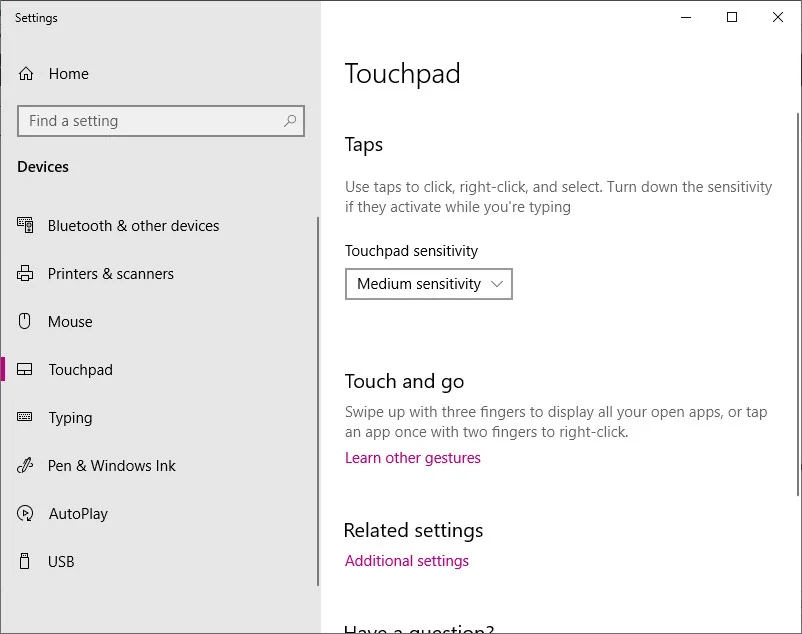This screenshot has height=634, width=802.
Task: Click the search magnifier icon
Action: click(290, 121)
